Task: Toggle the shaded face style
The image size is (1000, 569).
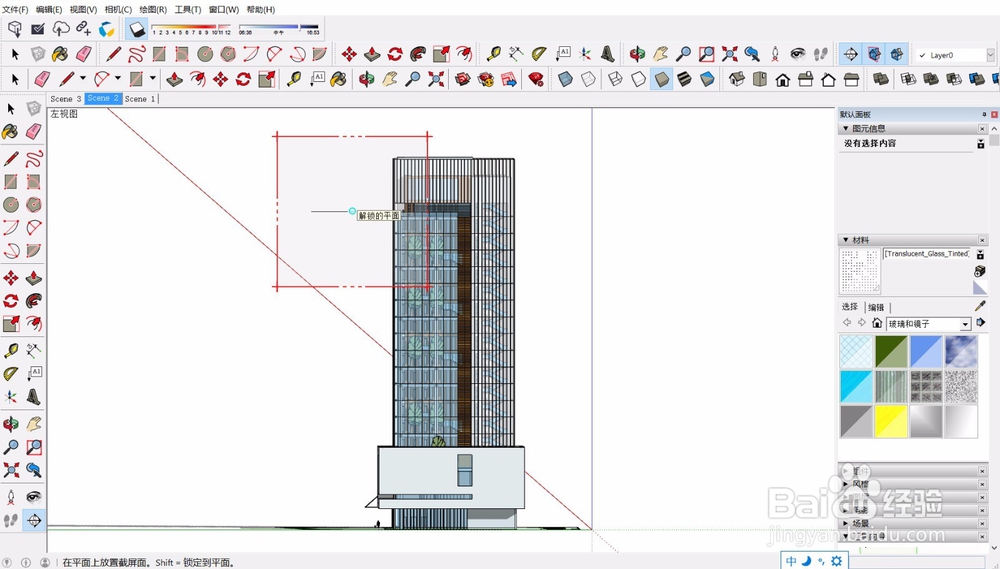Action: coord(661,79)
